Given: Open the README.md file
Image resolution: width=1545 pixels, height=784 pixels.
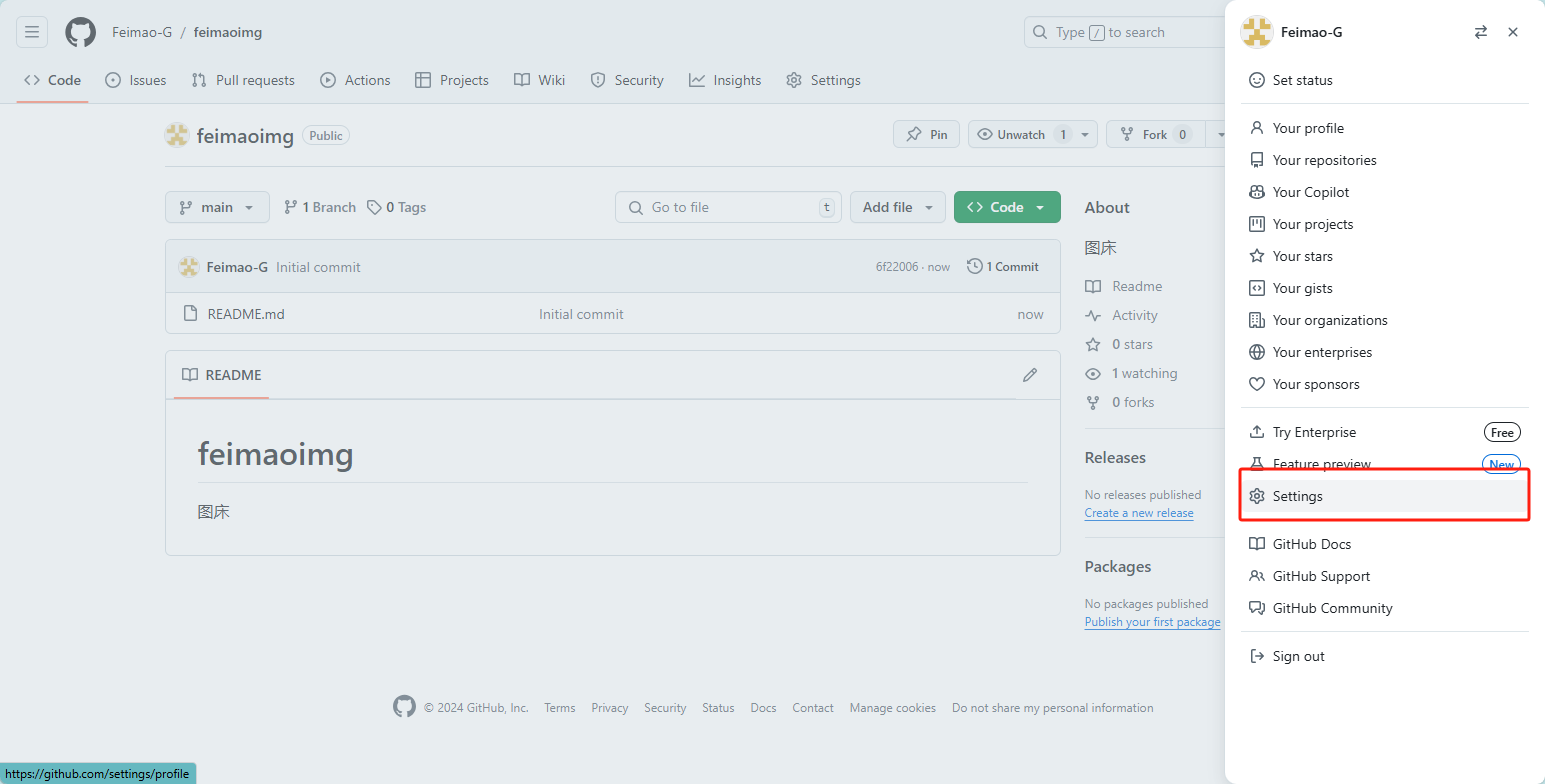Looking at the screenshot, I should (x=246, y=314).
